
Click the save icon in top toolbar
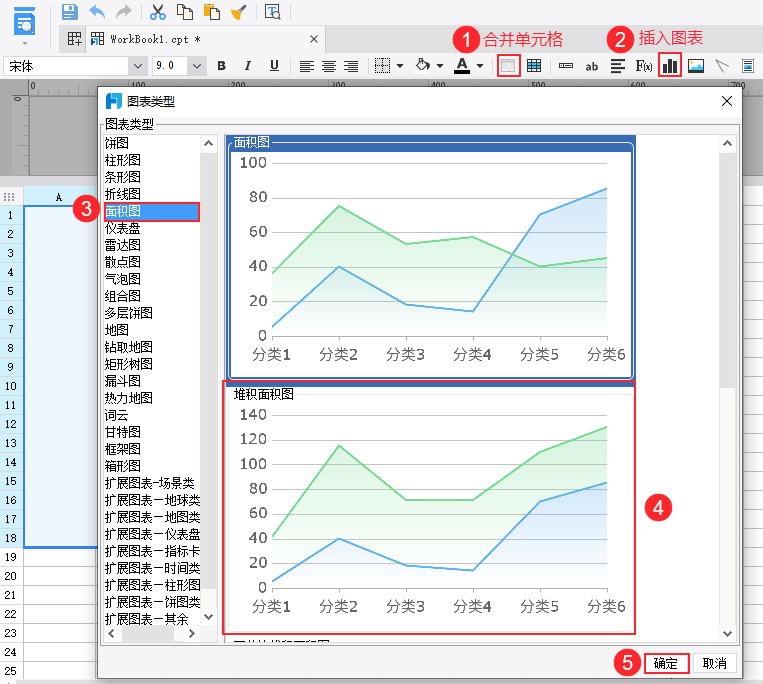69,12
